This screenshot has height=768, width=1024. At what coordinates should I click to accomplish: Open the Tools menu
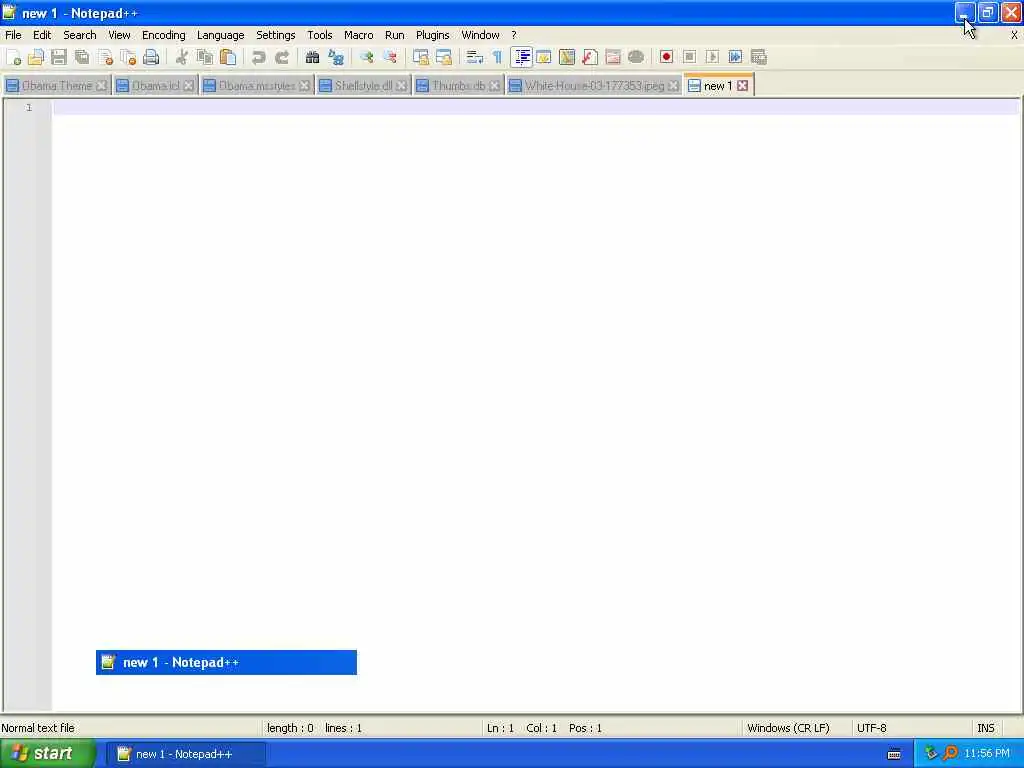click(320, 35)
